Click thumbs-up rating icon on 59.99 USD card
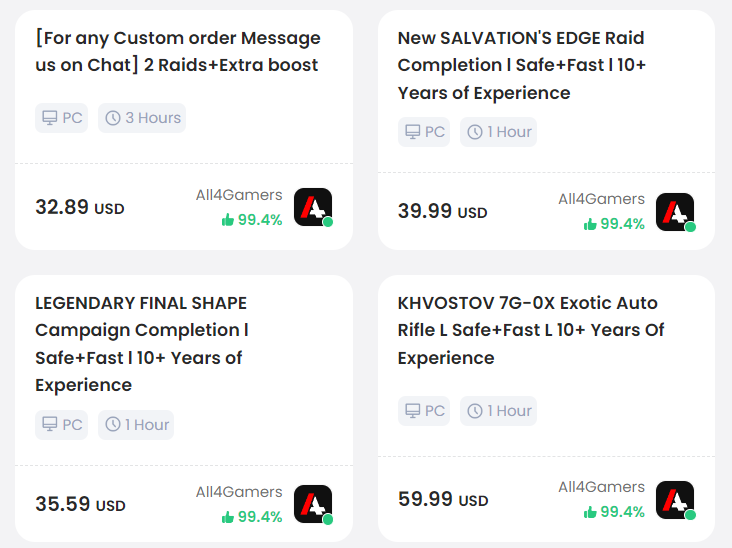This screenshot has height=548, width=732. 590,512
